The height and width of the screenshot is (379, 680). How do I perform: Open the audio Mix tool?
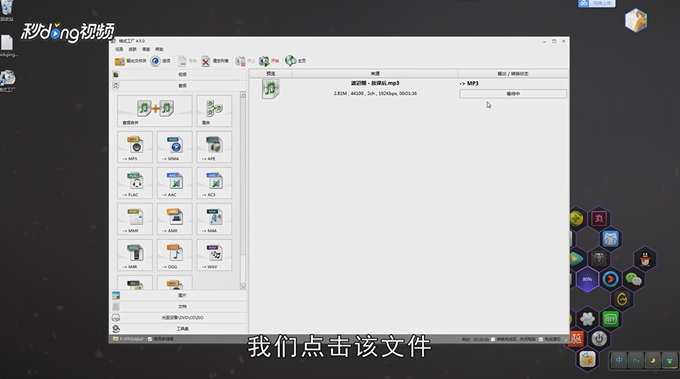[x=214, y=111]
